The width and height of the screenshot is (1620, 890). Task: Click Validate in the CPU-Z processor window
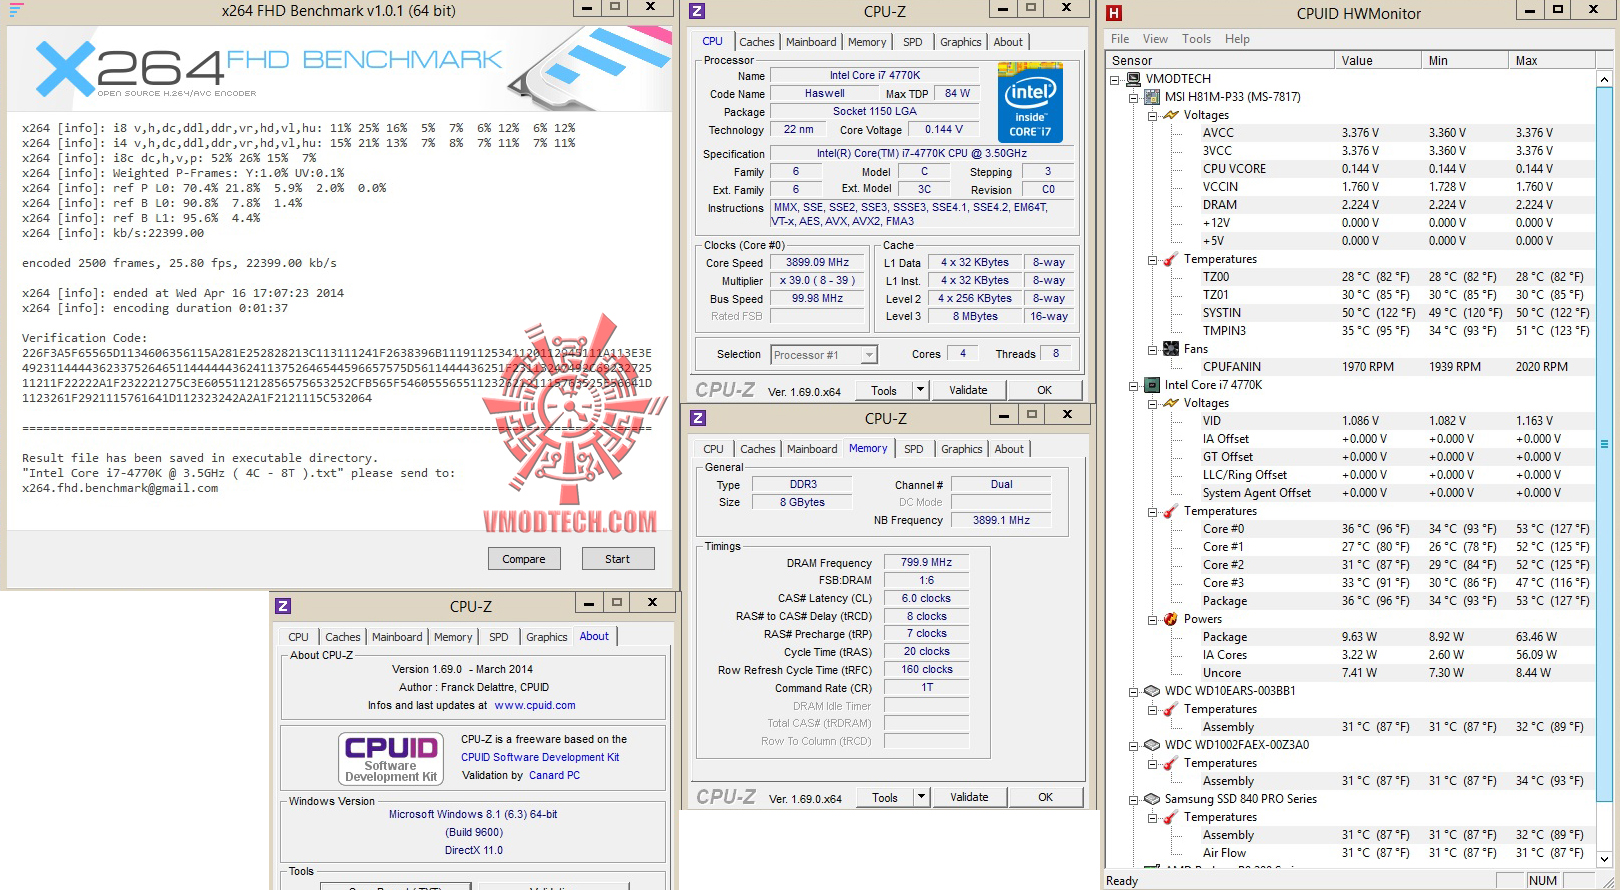pyautogui.click(x=968, y=390)
